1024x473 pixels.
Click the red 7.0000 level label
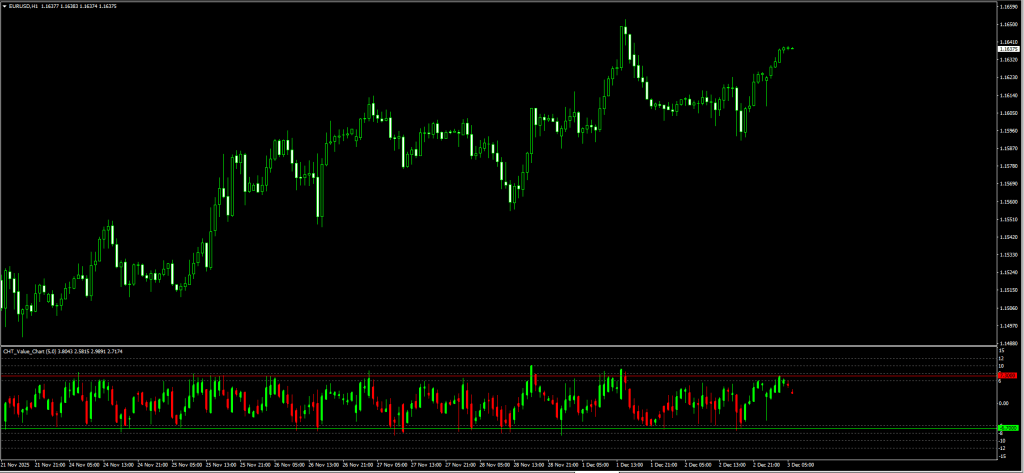click(1009, 376)
